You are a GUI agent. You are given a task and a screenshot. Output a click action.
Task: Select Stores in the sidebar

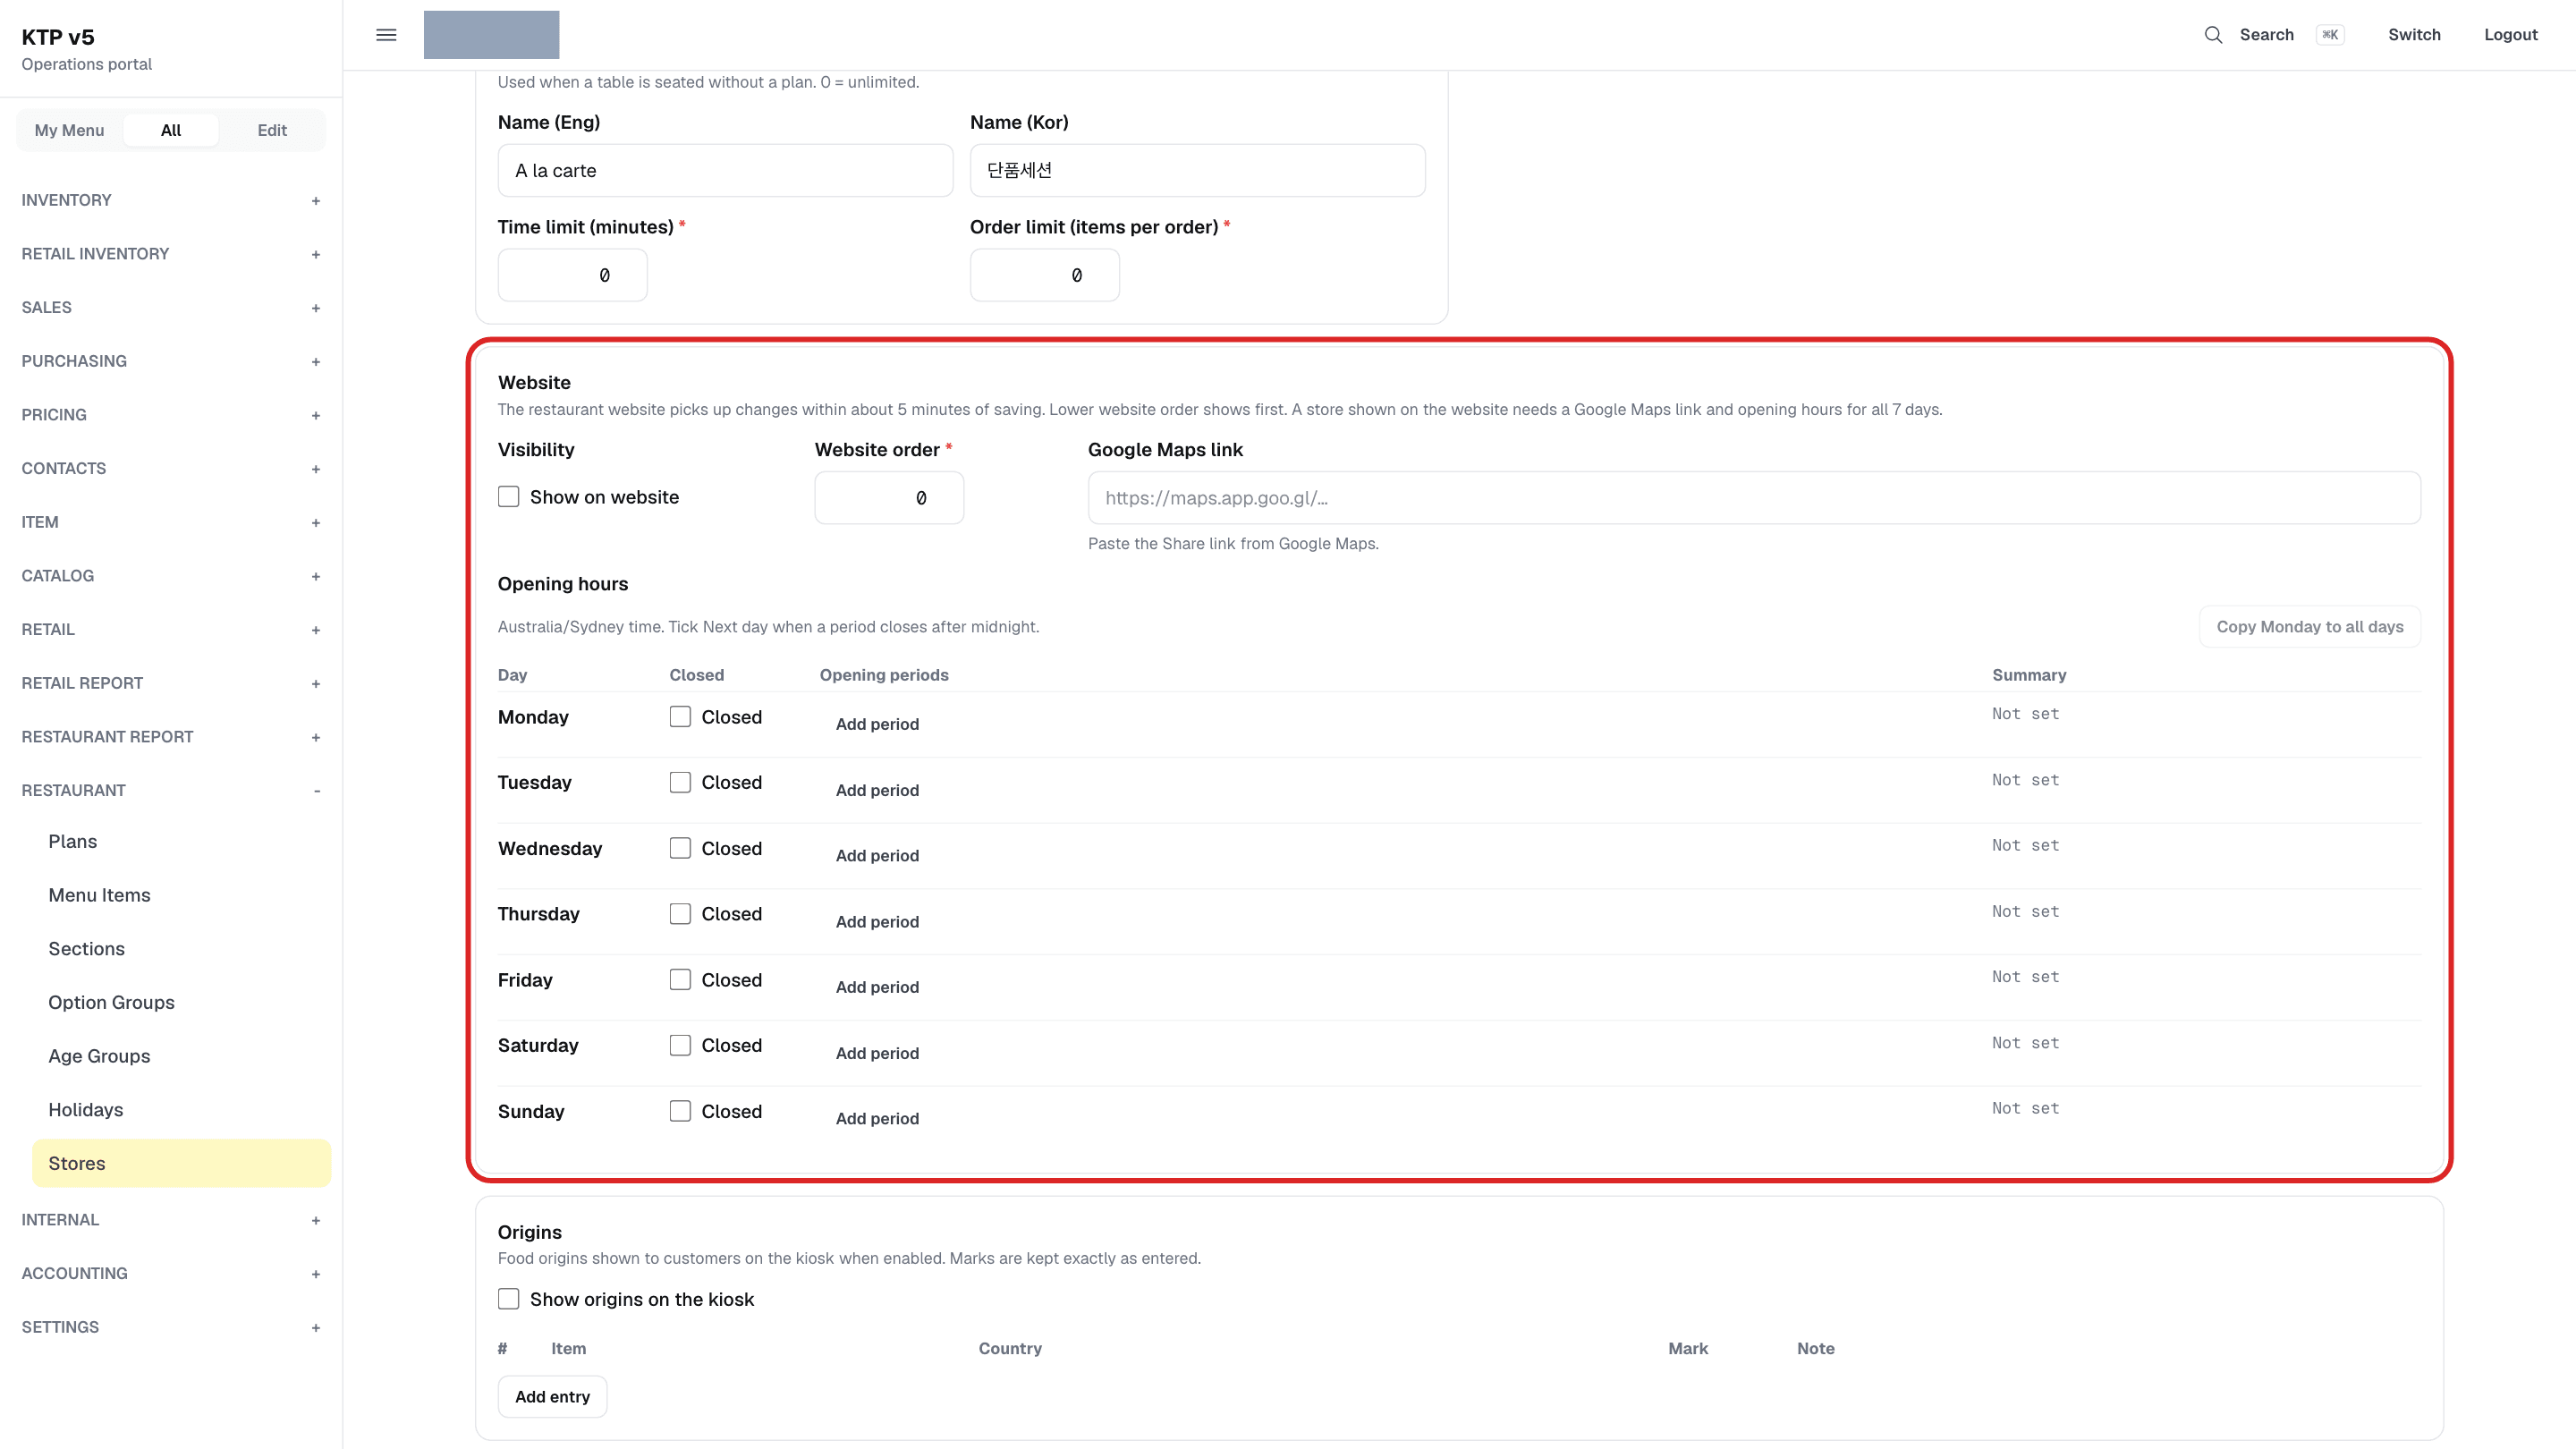tap(181, 1163)
